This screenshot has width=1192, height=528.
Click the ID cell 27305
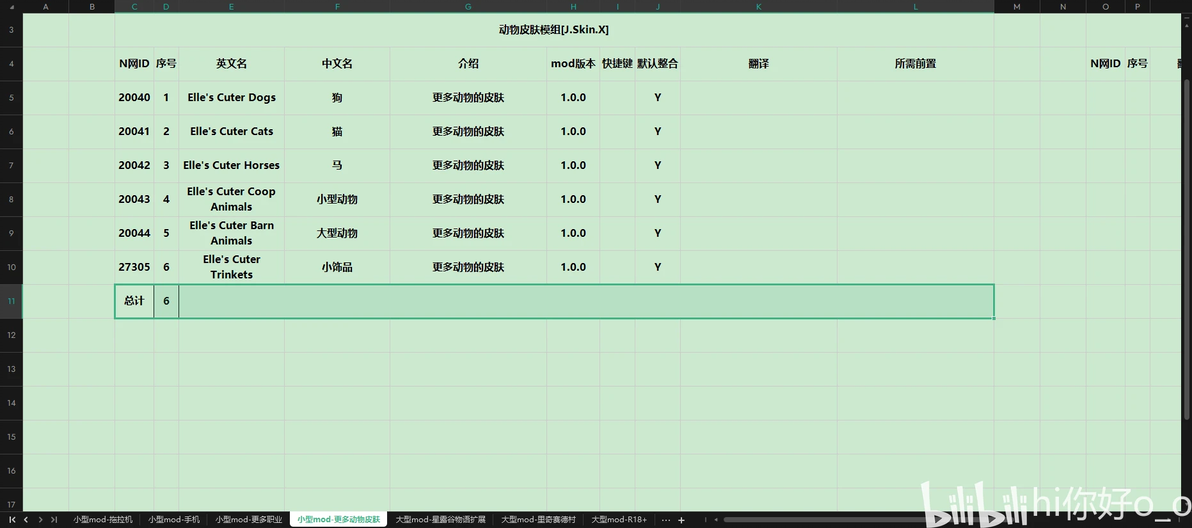(x=134, y=267)
